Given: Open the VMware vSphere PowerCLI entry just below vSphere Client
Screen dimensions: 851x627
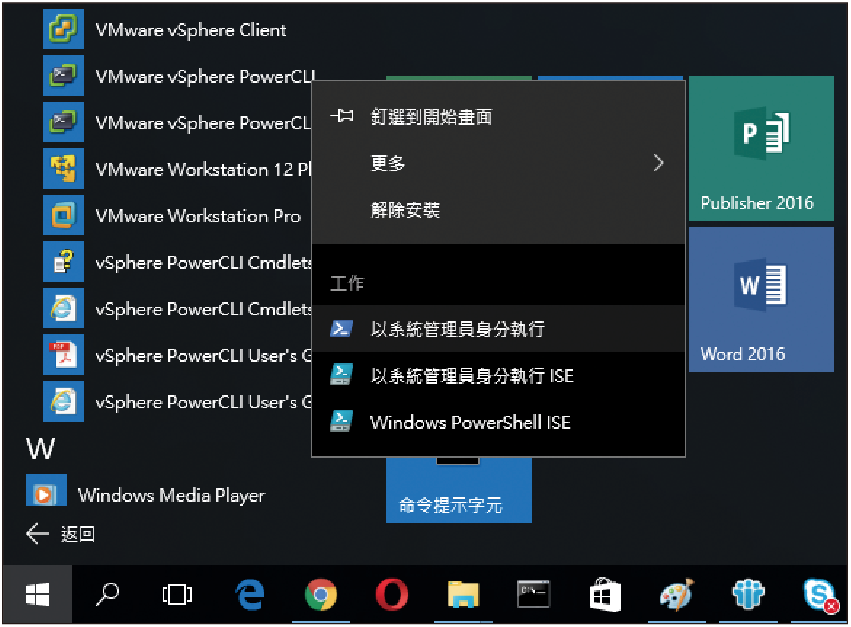Looking at the screenshot, I should (178, 76).
